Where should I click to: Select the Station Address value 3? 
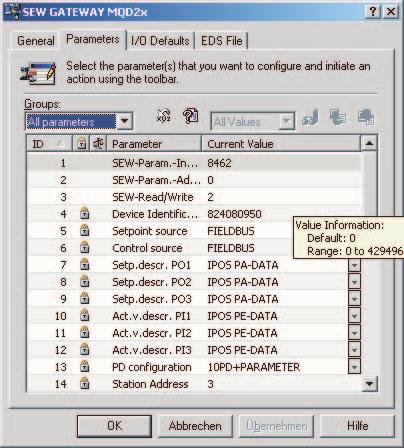(x=210, y=384)
